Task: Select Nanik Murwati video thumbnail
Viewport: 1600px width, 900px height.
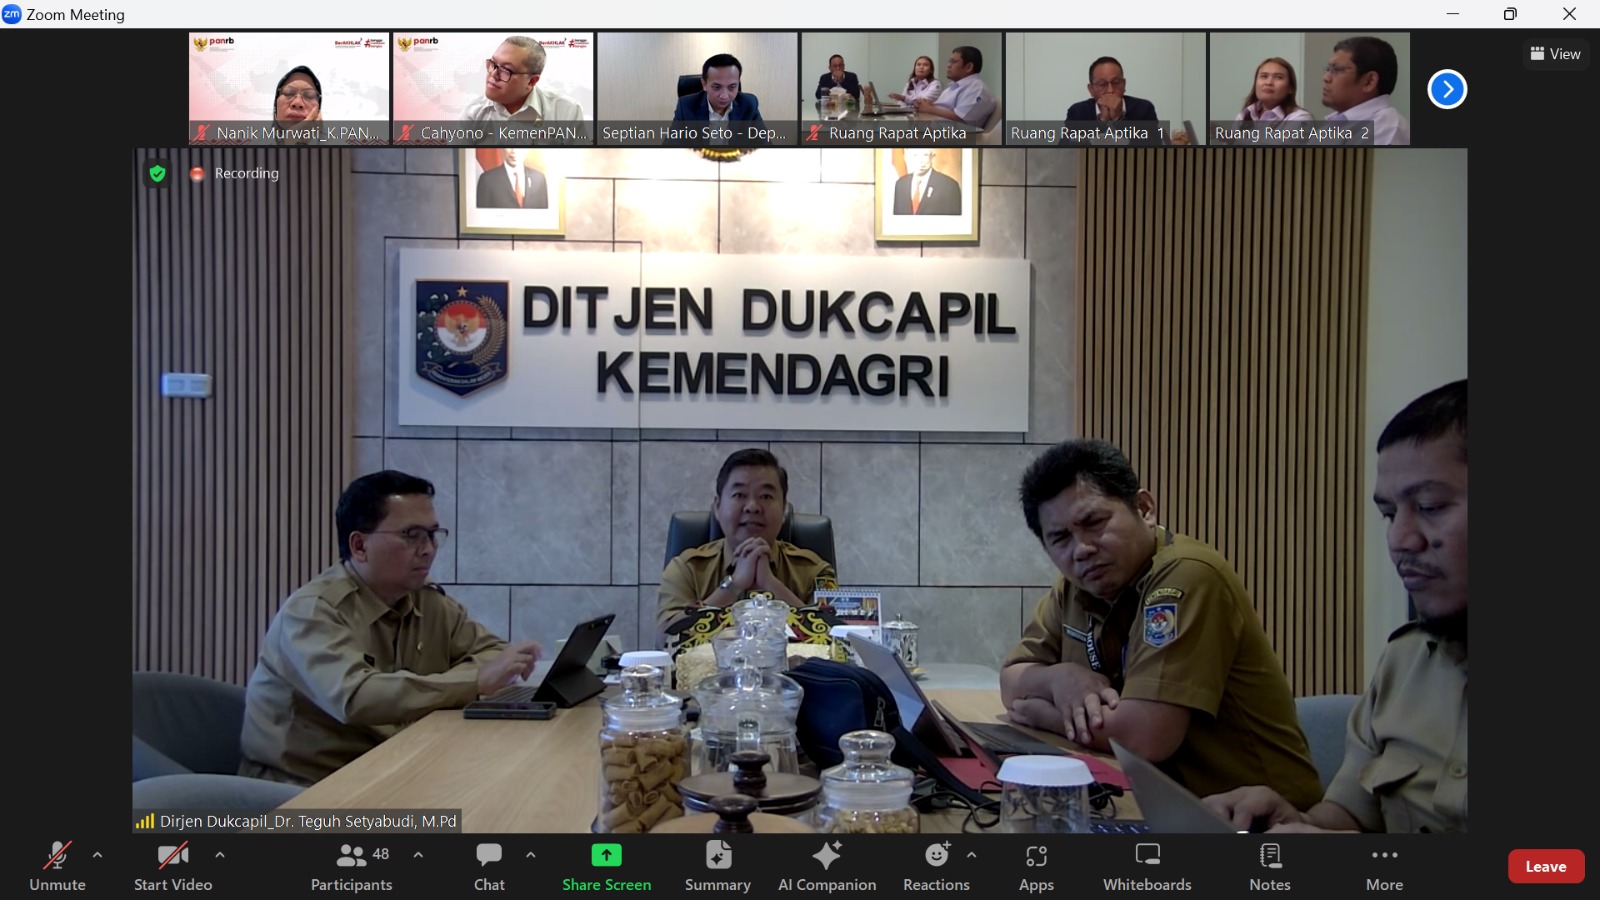Action: point(289,89)
